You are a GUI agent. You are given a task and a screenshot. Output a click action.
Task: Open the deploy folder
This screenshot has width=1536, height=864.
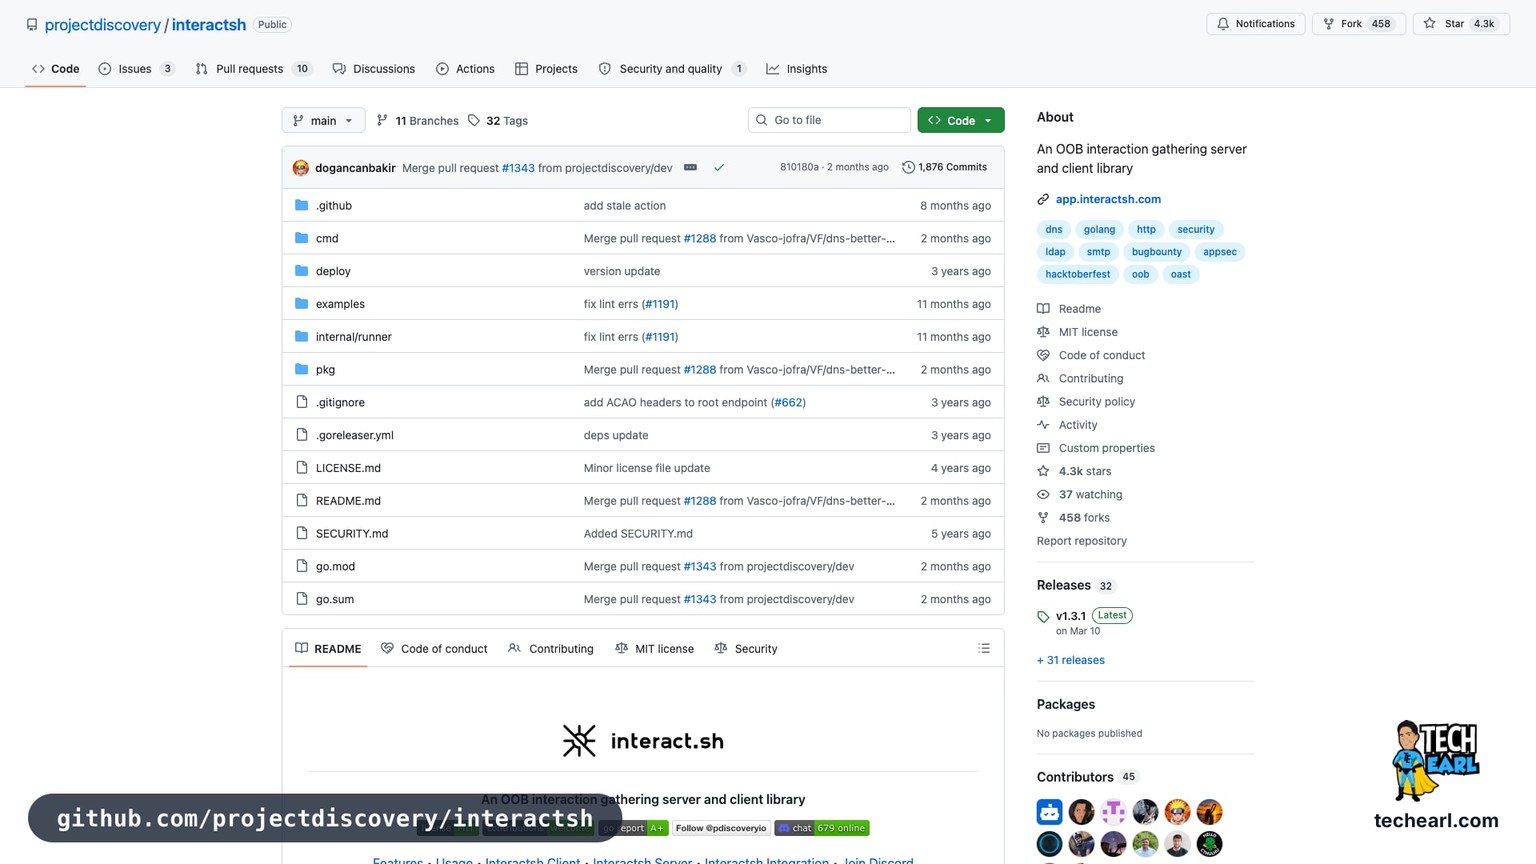[x=333, y=271]
